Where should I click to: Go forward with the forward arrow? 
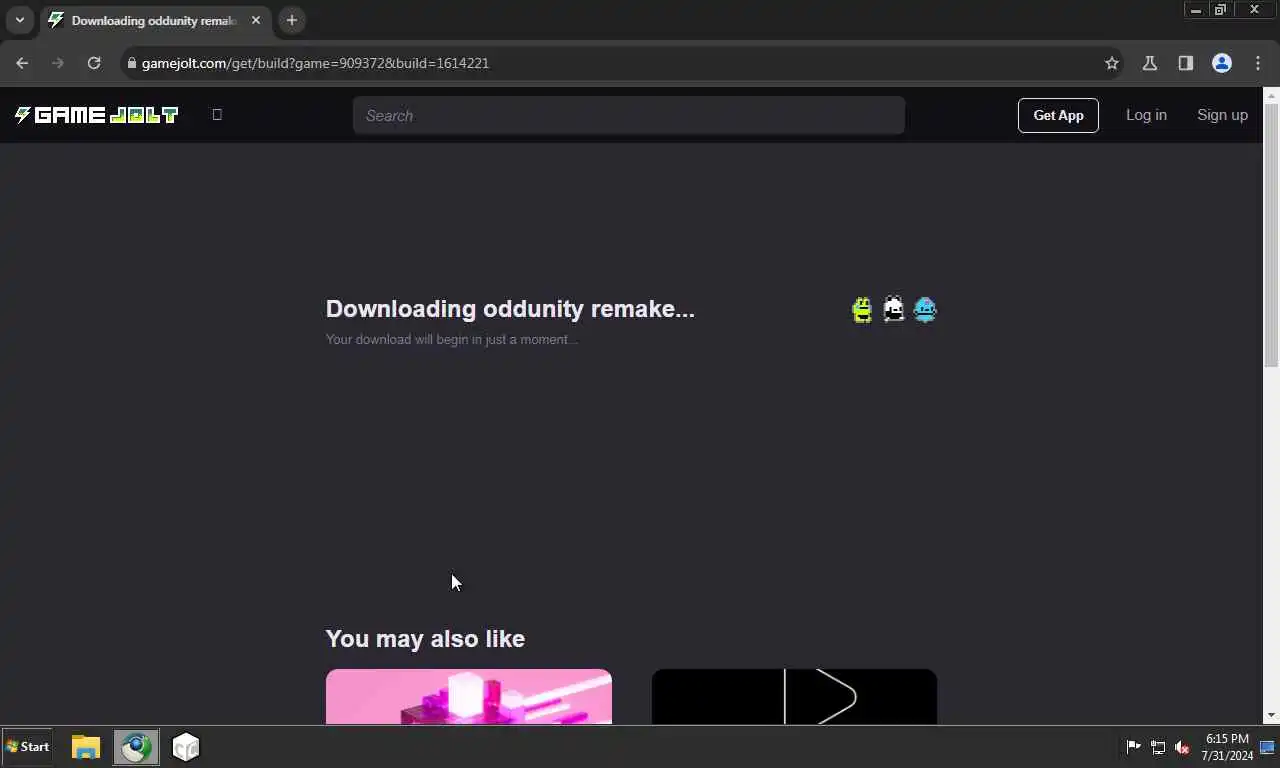click(x=58, y=63)
